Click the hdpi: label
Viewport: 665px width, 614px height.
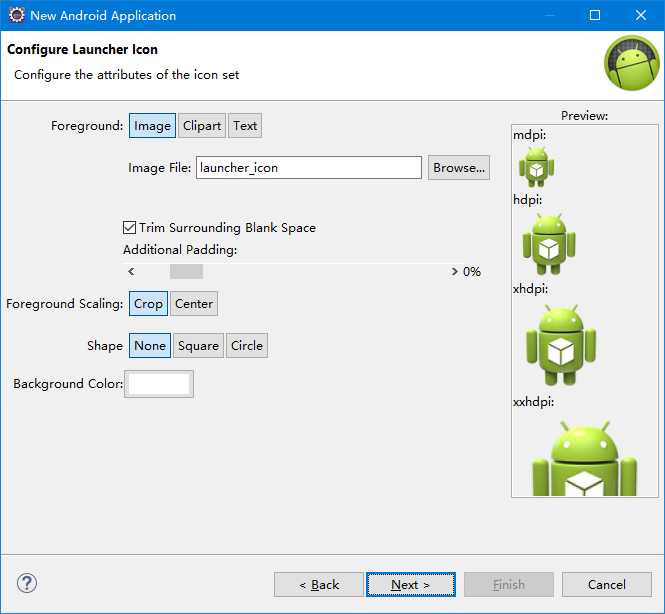(x=528, y=200)
